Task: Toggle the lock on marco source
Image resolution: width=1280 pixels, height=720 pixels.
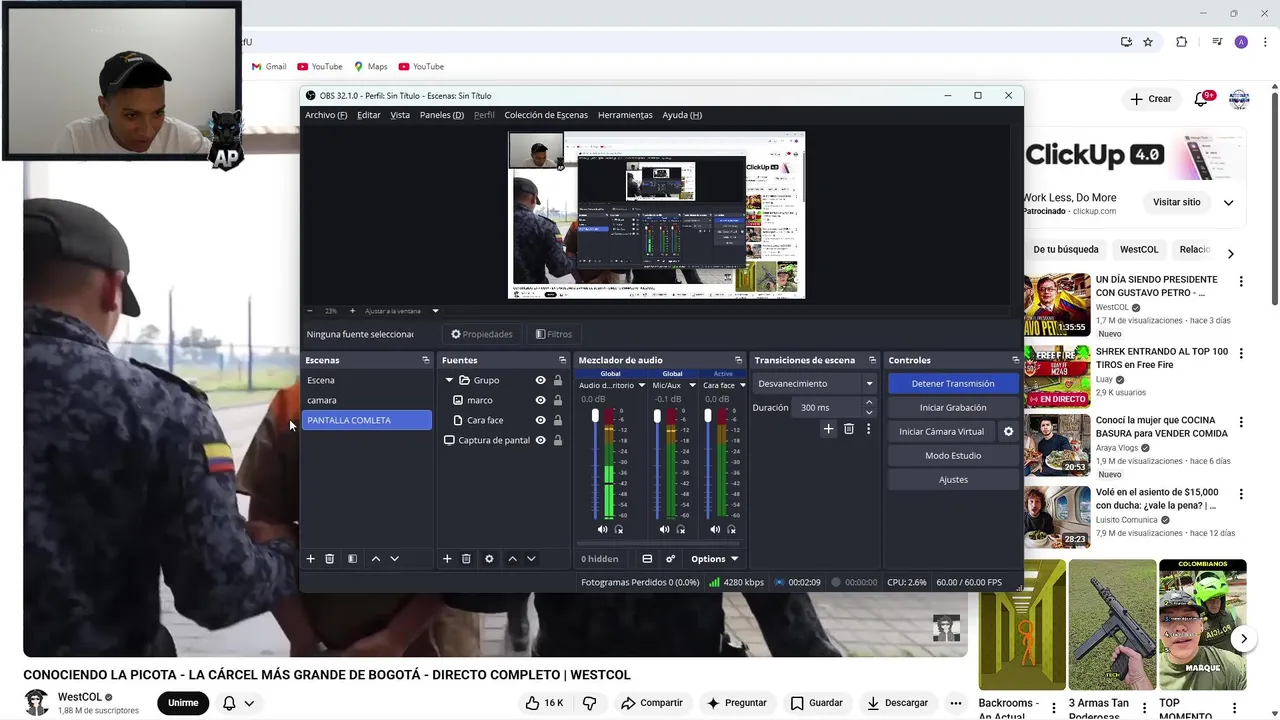Action: [558, 400]
